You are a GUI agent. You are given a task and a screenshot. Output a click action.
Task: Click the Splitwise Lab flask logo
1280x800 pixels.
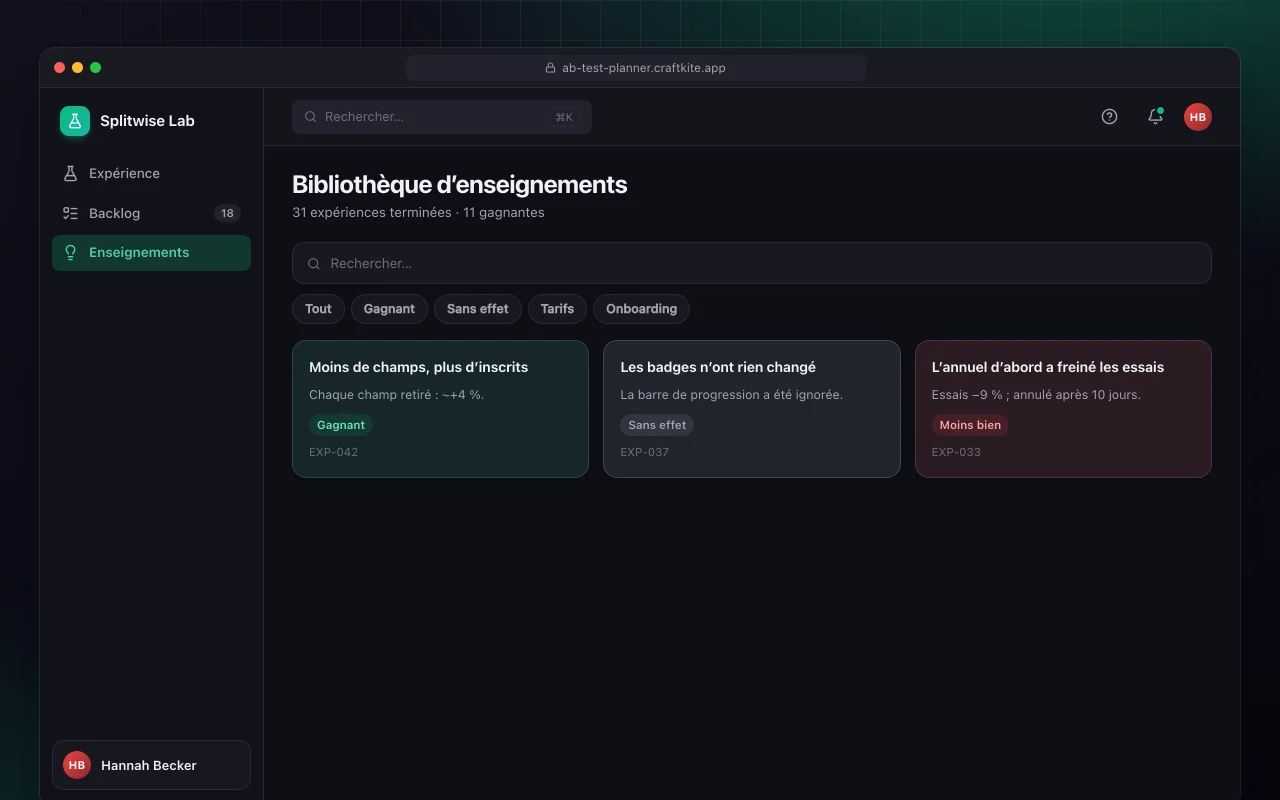tap(75, 121)
